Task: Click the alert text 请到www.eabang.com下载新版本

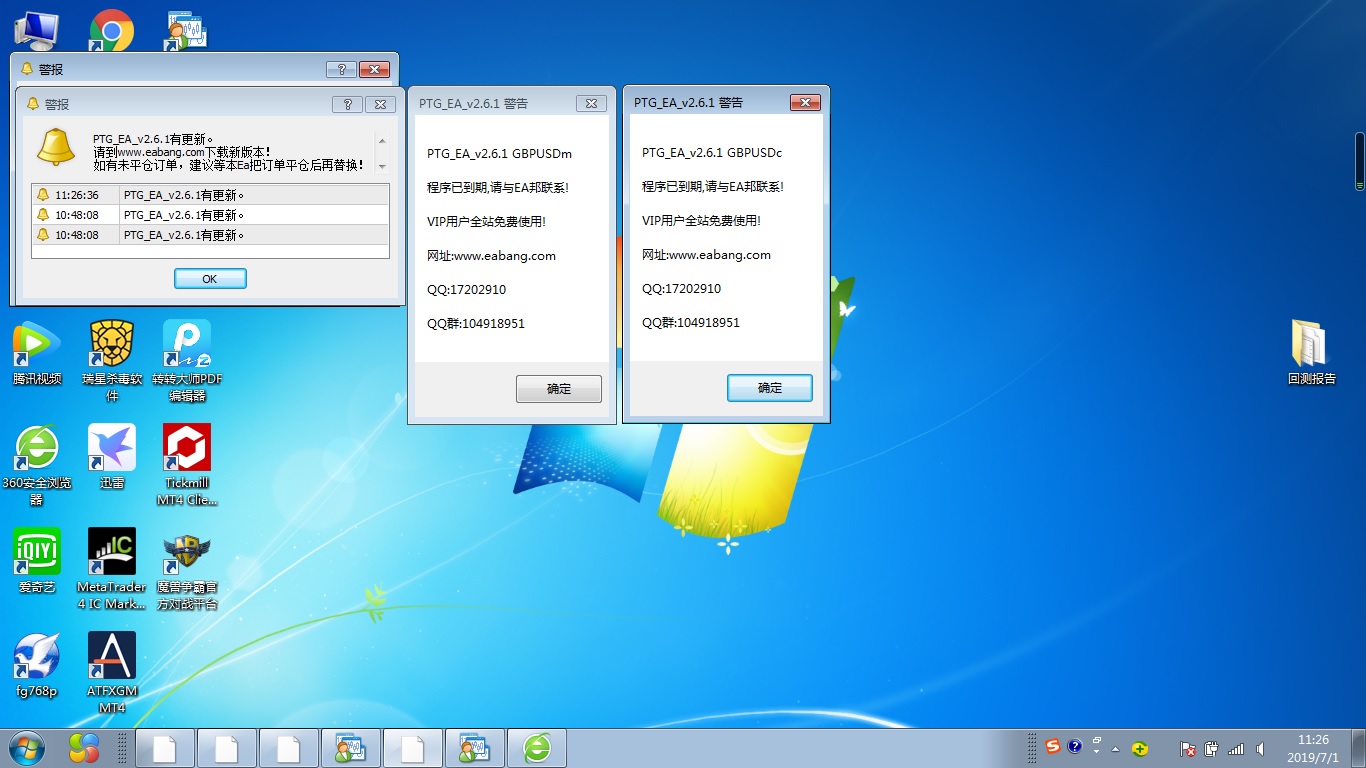Action: tap(181, 152)
